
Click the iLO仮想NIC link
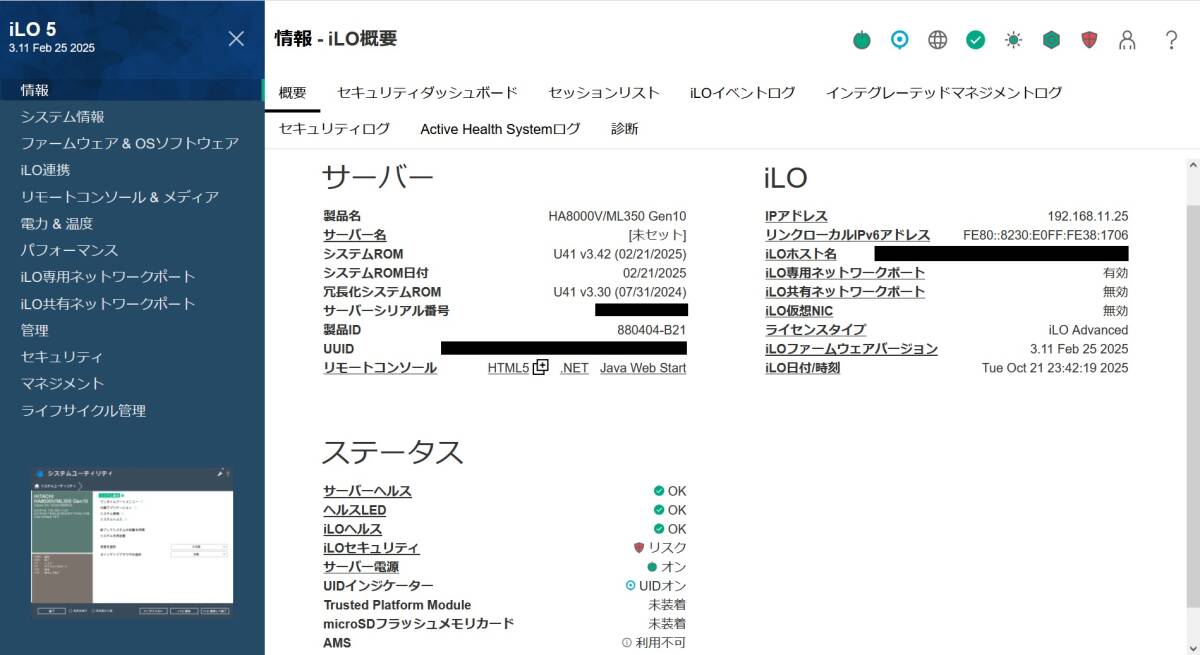799,311
